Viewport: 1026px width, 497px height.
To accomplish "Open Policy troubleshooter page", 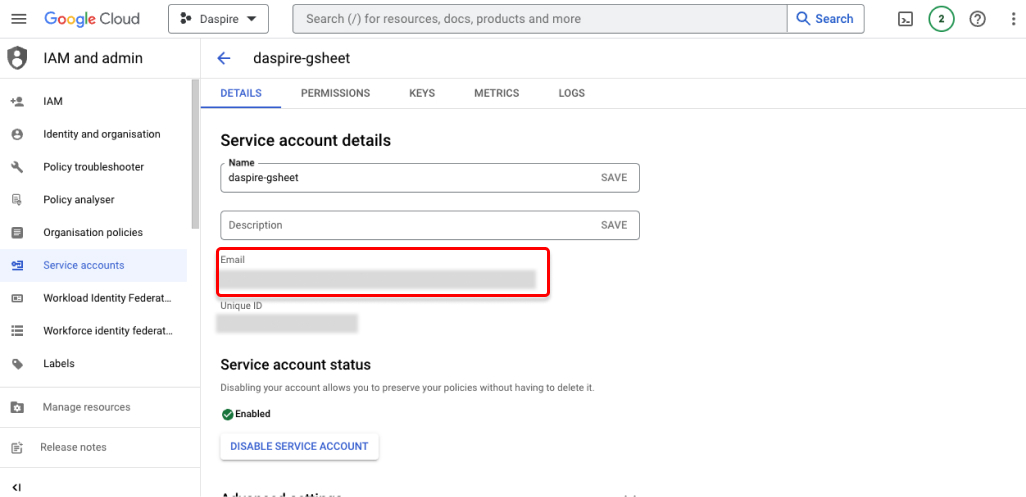I will (94, 167).
